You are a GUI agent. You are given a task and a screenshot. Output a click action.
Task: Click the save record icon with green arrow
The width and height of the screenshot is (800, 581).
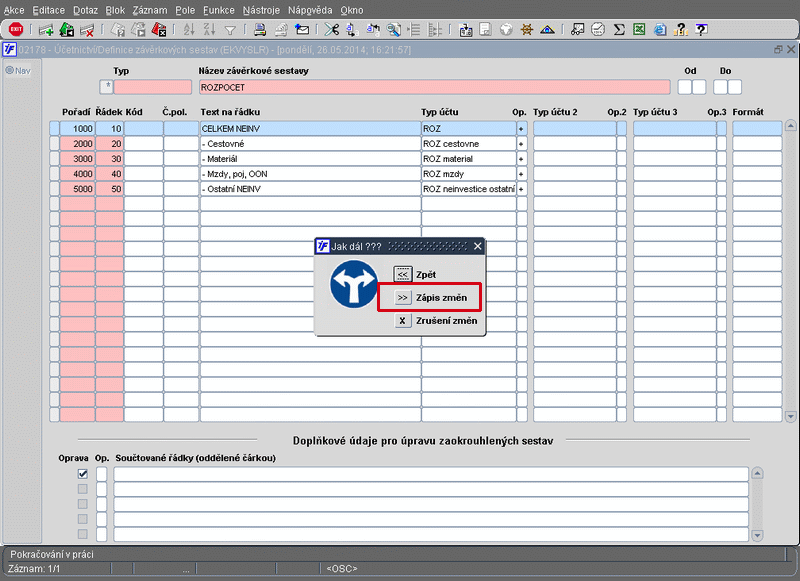[x=67, y=30]
